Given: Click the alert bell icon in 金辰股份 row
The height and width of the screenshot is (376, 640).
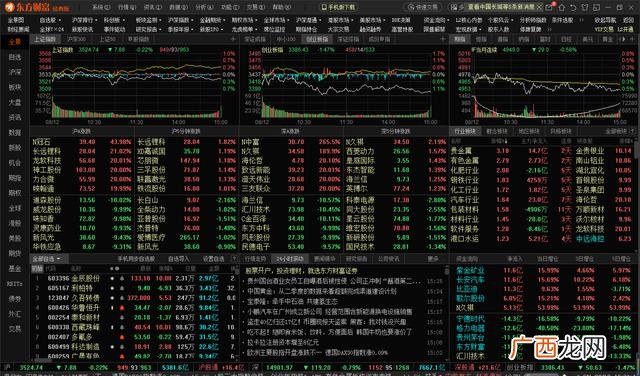Looking at the screenshot, I should tap(122, 278).
